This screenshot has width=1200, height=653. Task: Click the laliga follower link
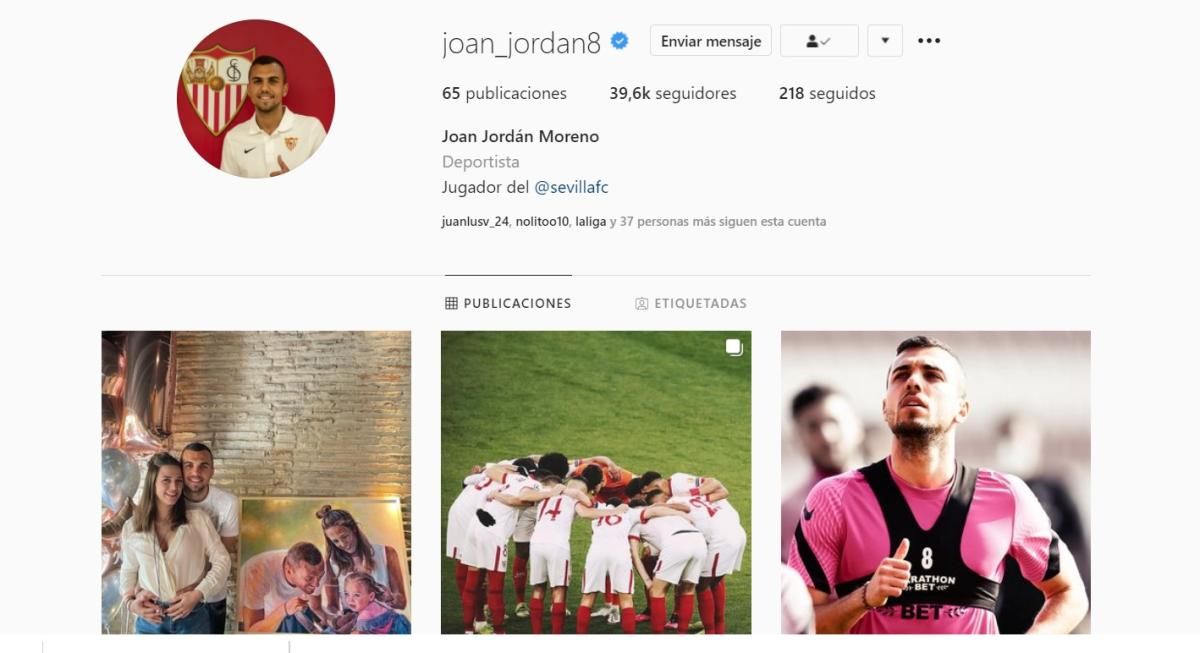pyautogui.click(x=591, y=222)
